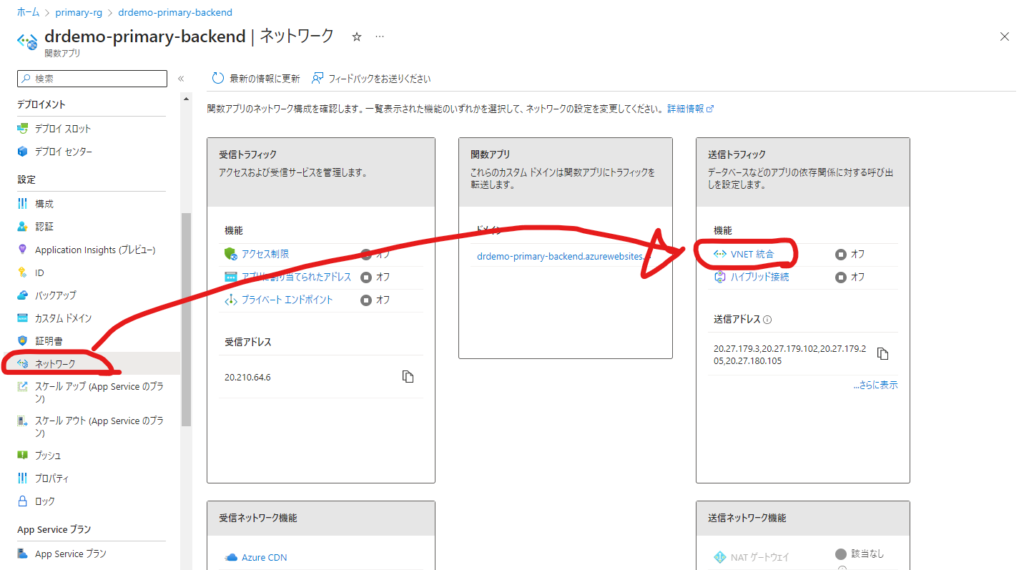Click the 構成 bars icon

tap(23, 204)
